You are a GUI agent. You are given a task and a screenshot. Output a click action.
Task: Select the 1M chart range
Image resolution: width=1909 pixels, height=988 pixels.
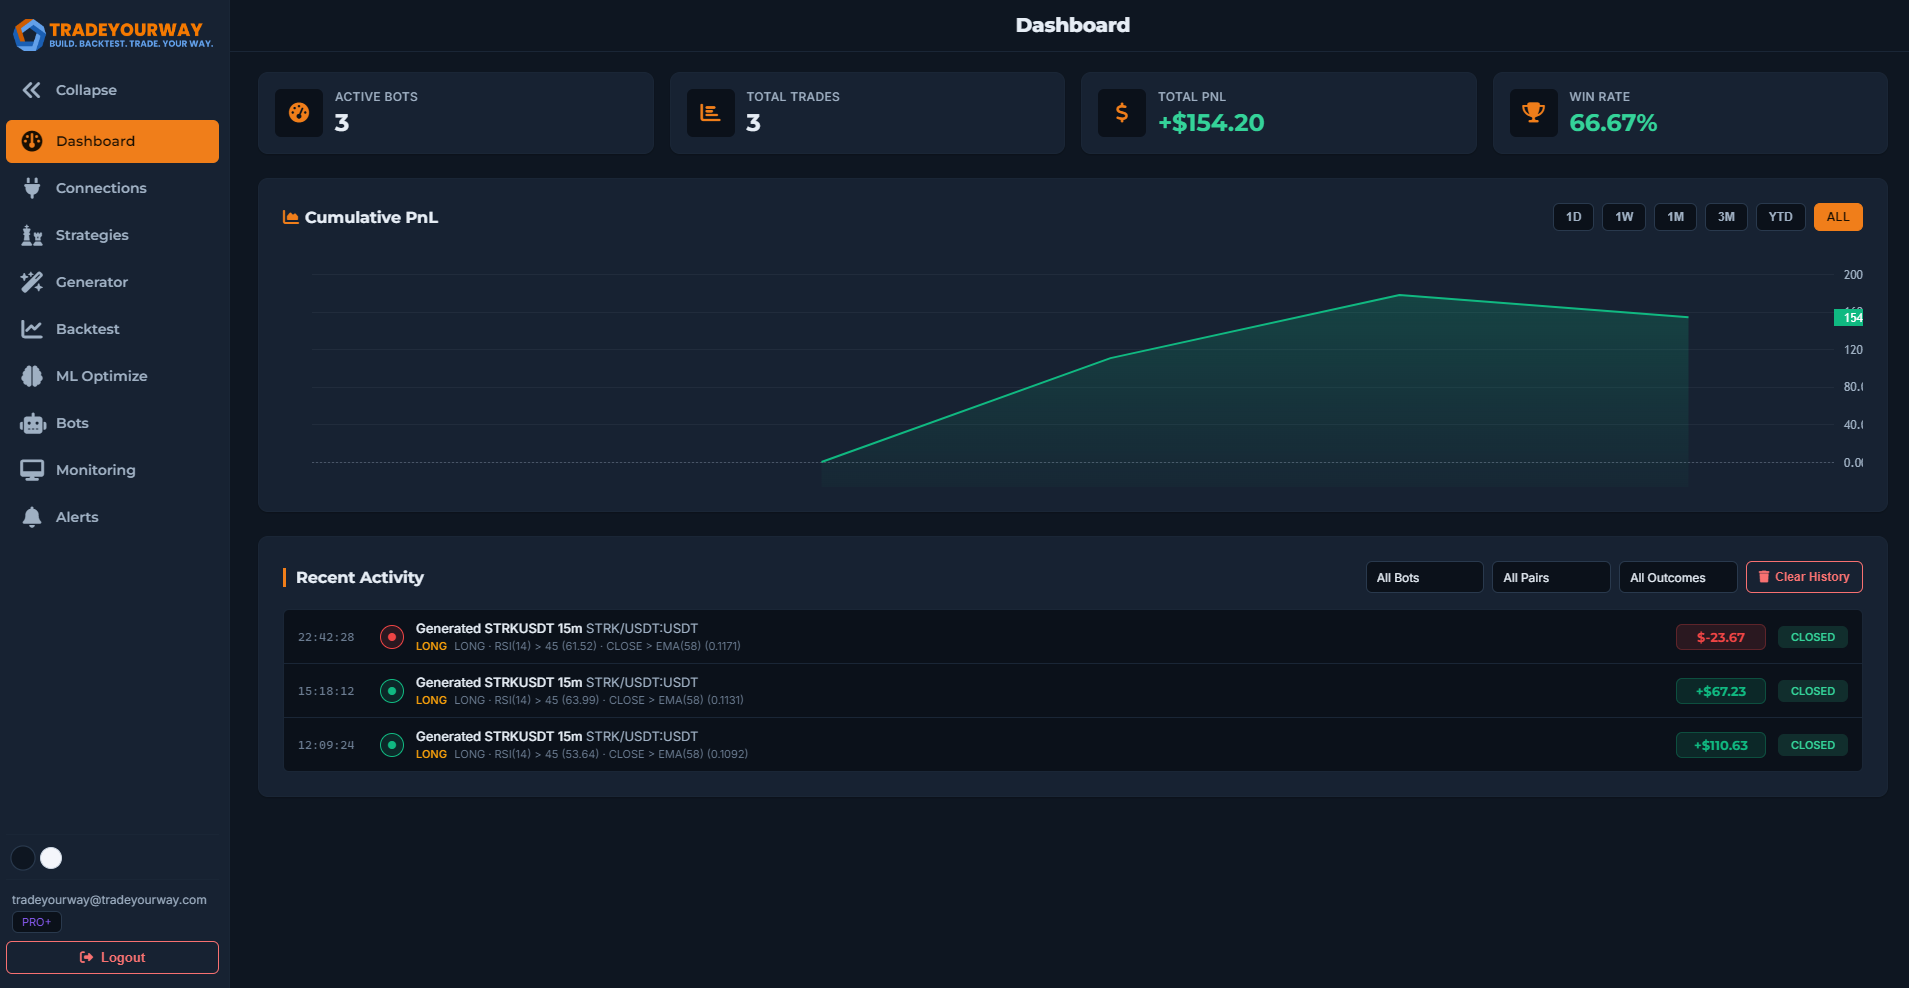tap(1675, 217)
